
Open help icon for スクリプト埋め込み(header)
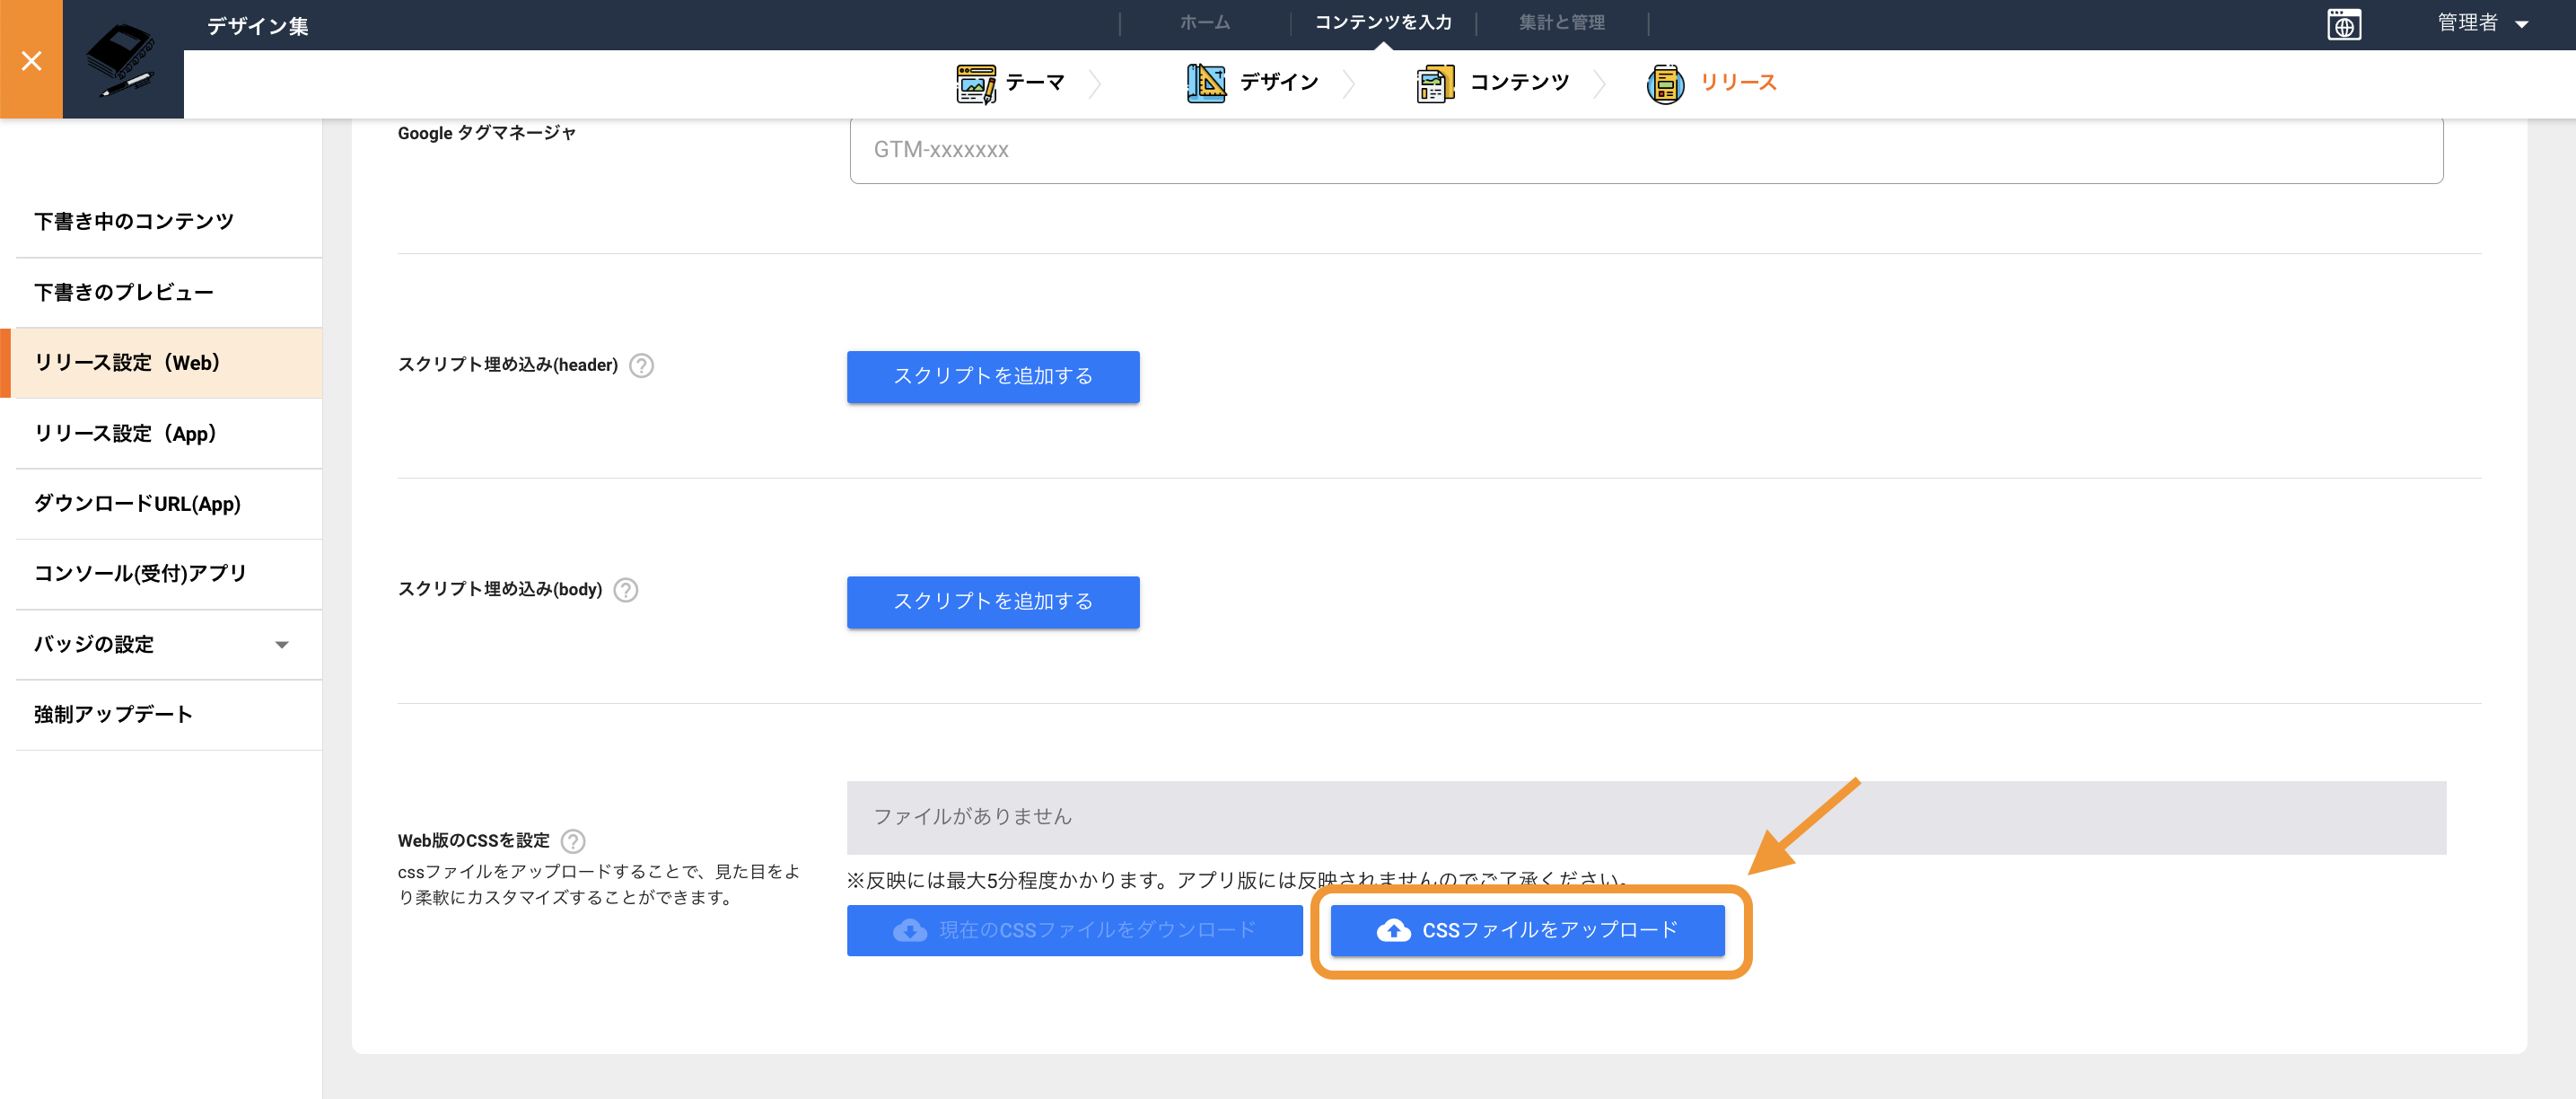[x=642, y=366]
